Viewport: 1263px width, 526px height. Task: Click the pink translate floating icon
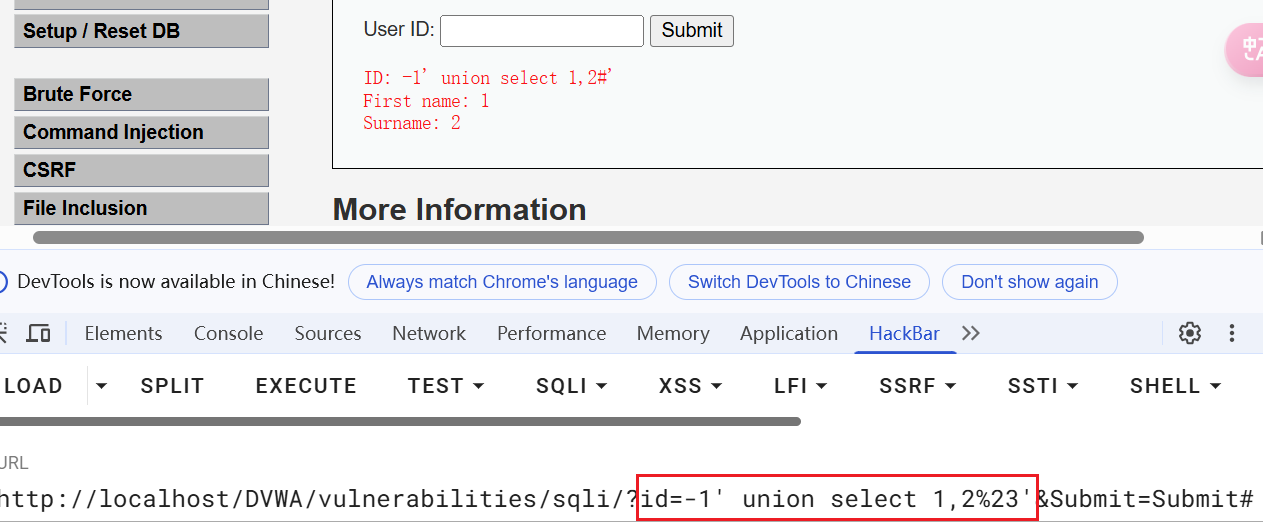pos(1246,50)
